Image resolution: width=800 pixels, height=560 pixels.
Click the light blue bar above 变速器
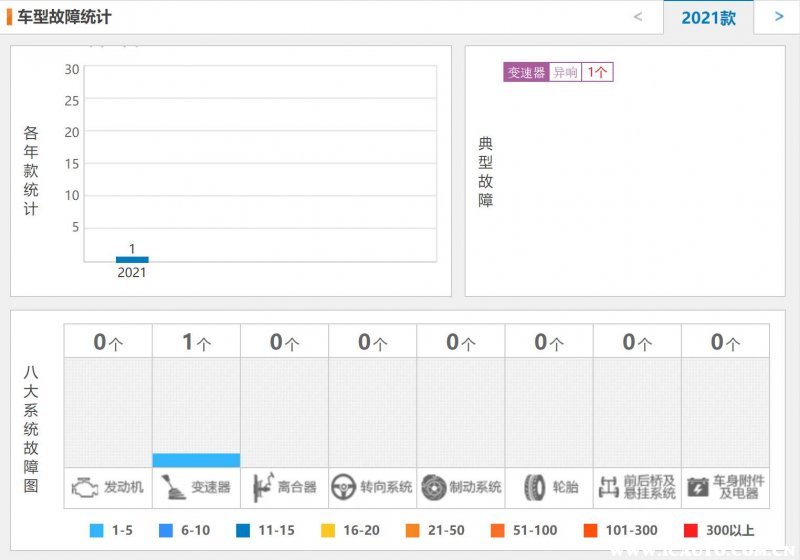point(196,460)
